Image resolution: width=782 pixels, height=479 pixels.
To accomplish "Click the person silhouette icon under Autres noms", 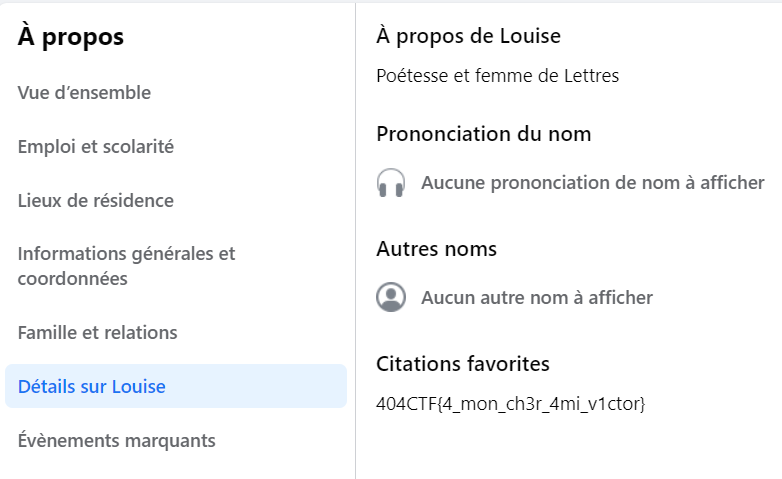I will click(x=391, y=297).
